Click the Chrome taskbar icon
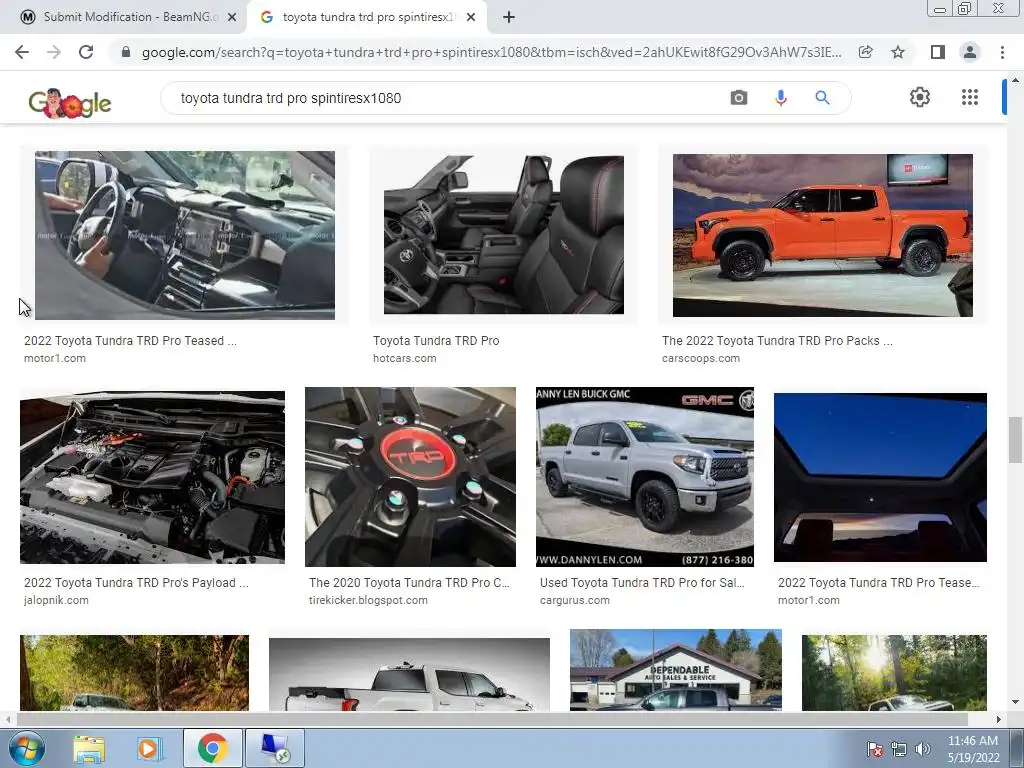This screenshot has height=768, width=1024. click(x=212, y=748)
